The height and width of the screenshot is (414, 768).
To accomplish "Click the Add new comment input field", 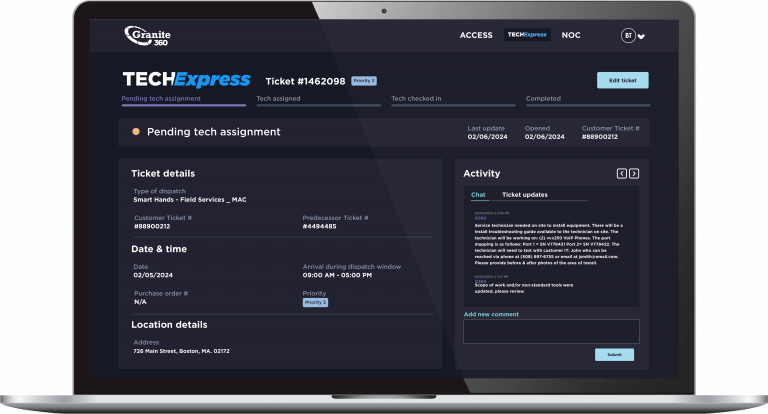I will coord(551,332).
